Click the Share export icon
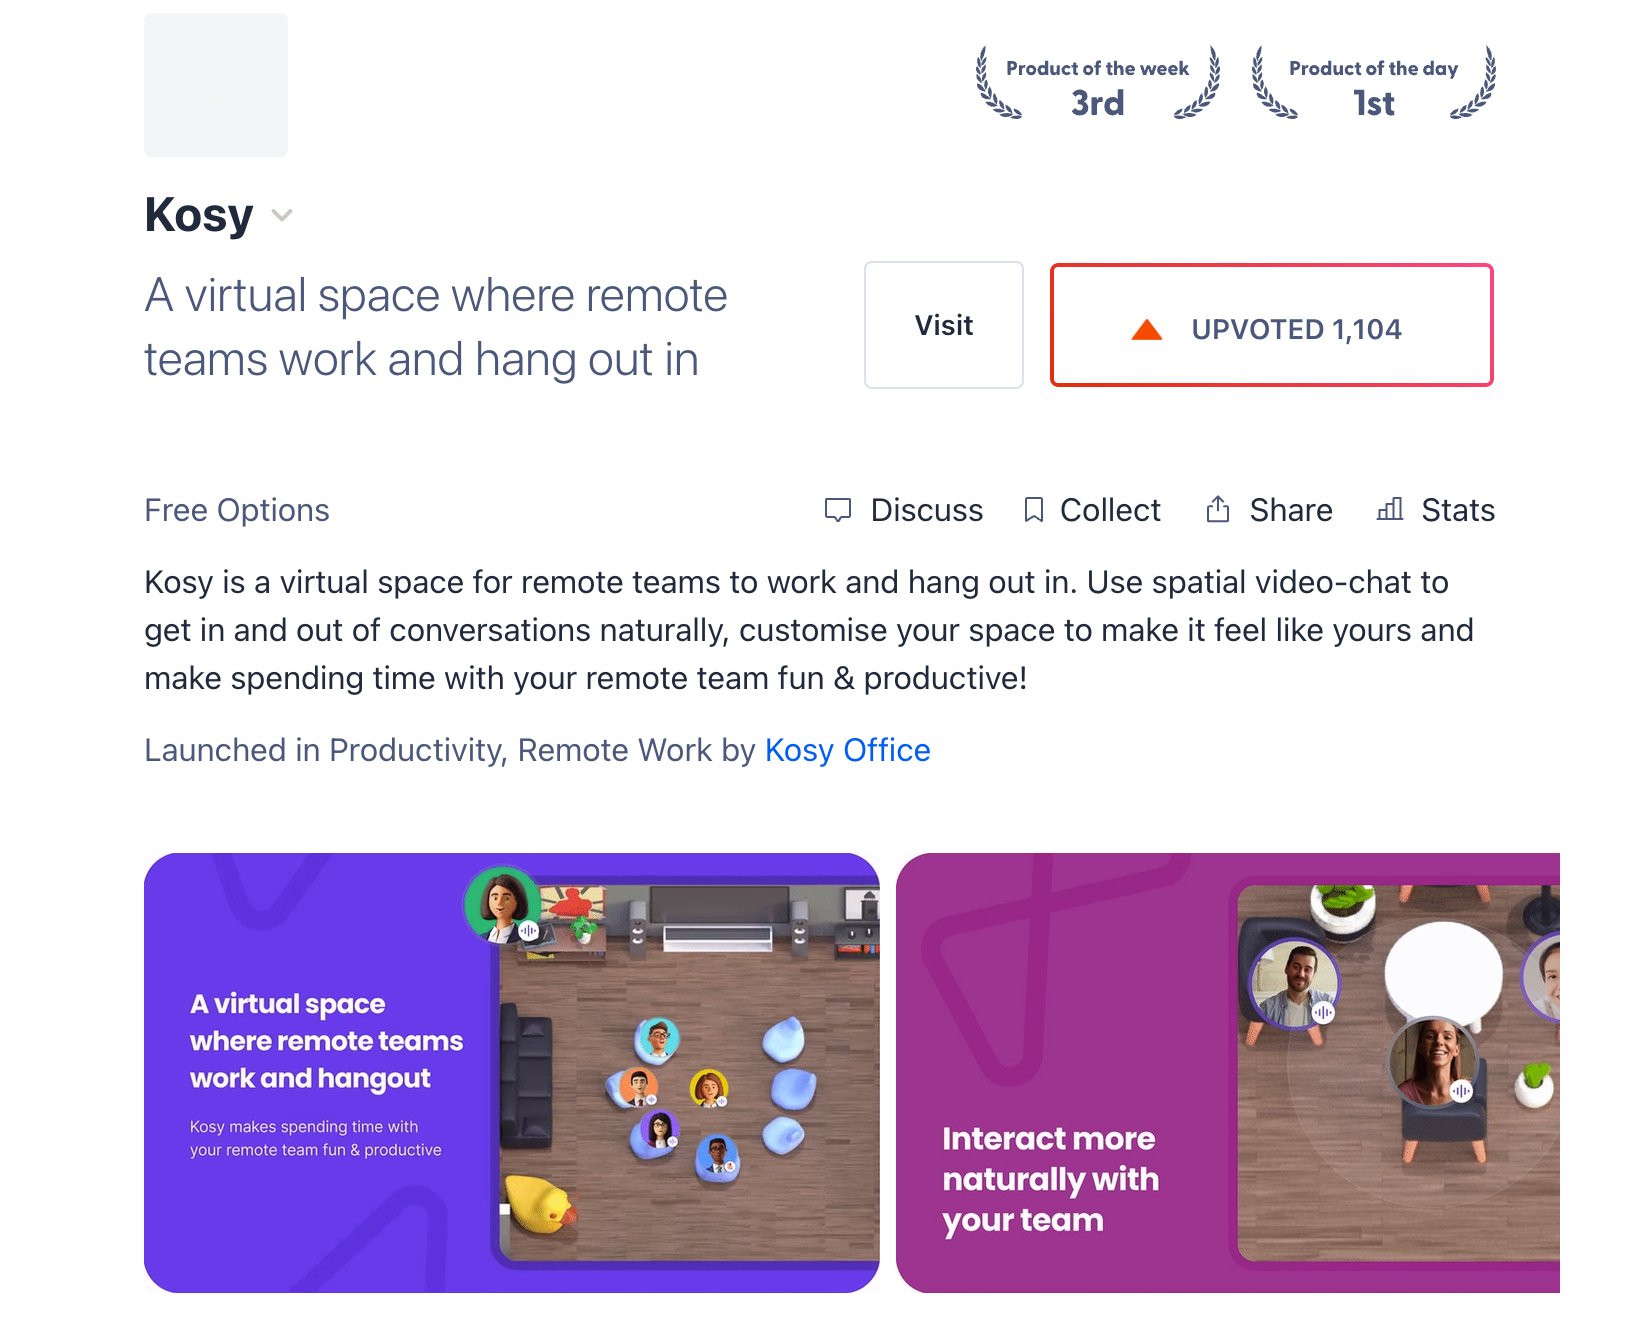The image size is (1640, 1339). 1217,509
